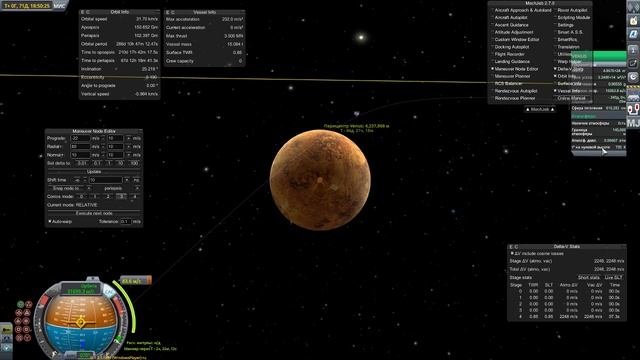Click the red connector icon above MJ

(x=633, y=109)
